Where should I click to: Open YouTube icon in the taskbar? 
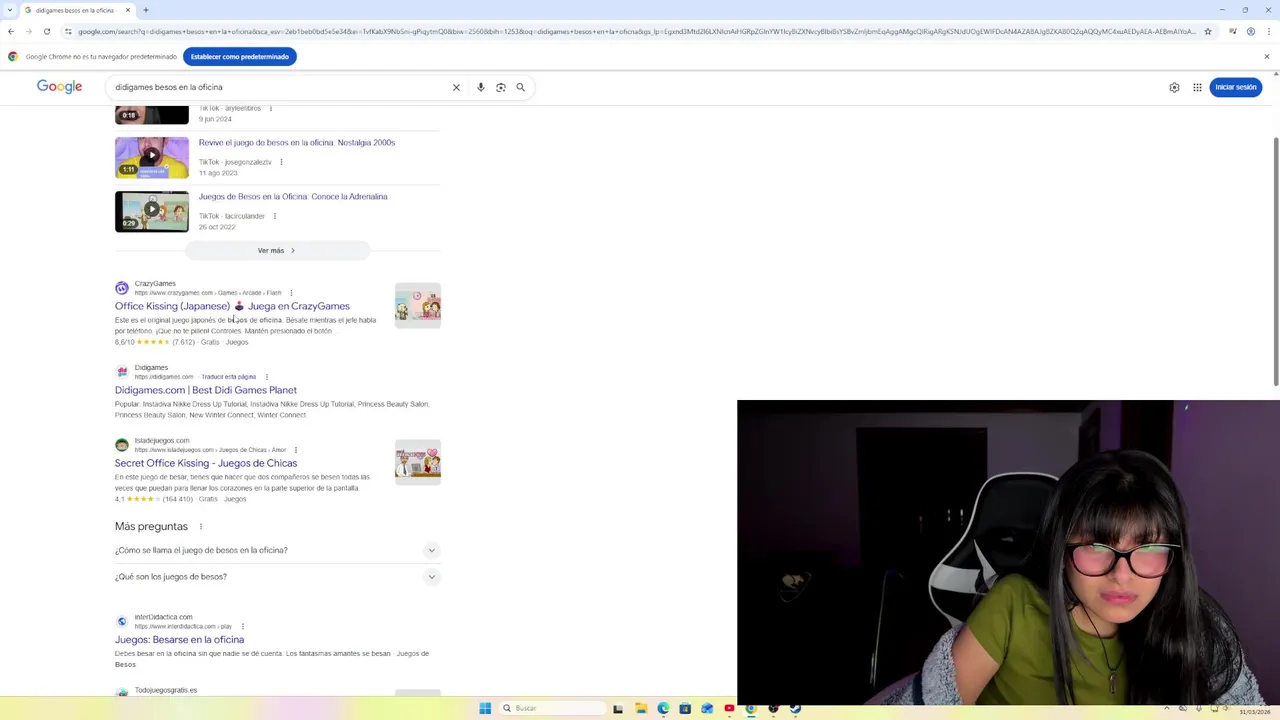(x=729, y=709)
